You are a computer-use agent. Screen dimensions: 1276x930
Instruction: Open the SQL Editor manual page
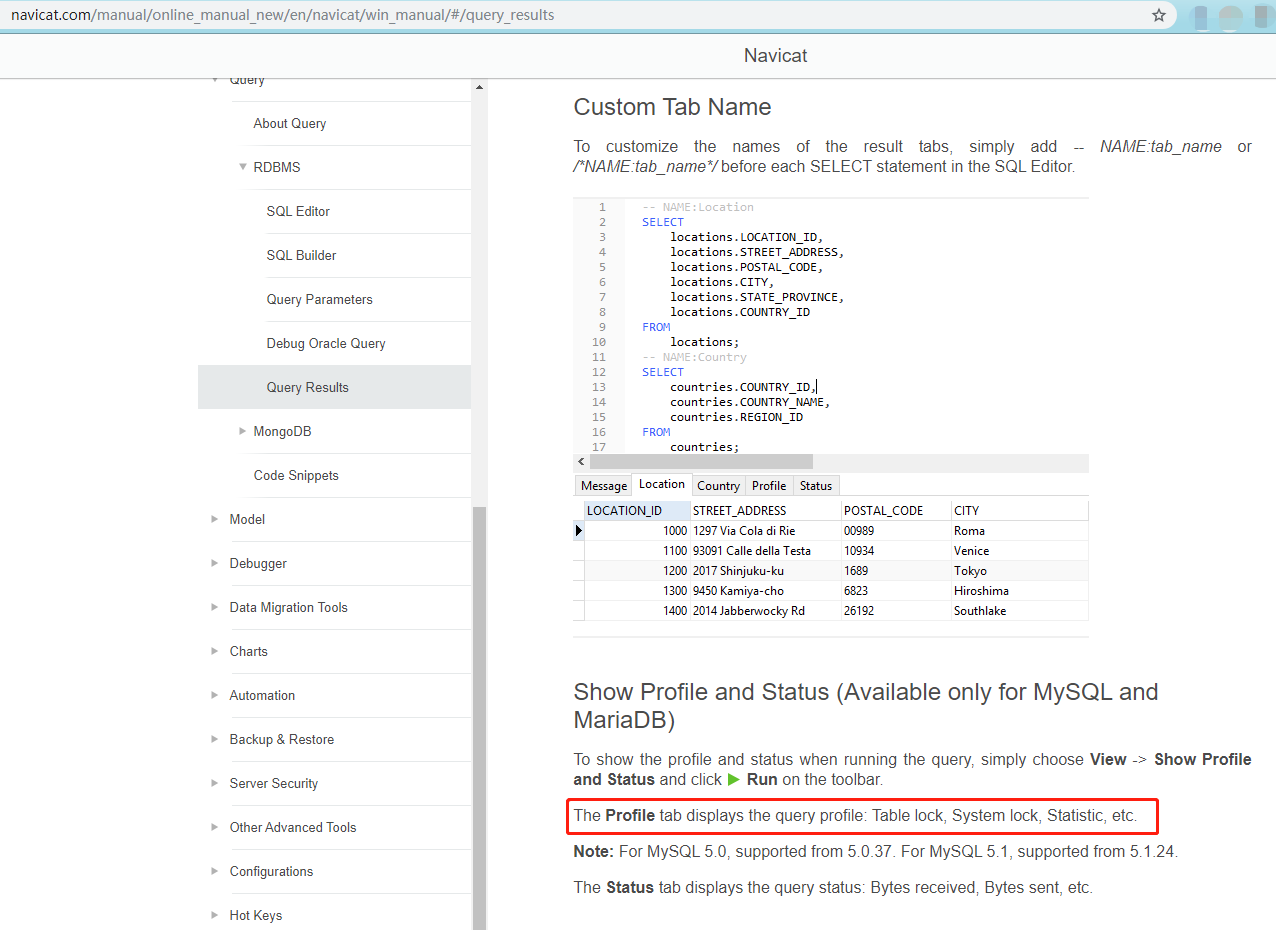tap(298, 211)
